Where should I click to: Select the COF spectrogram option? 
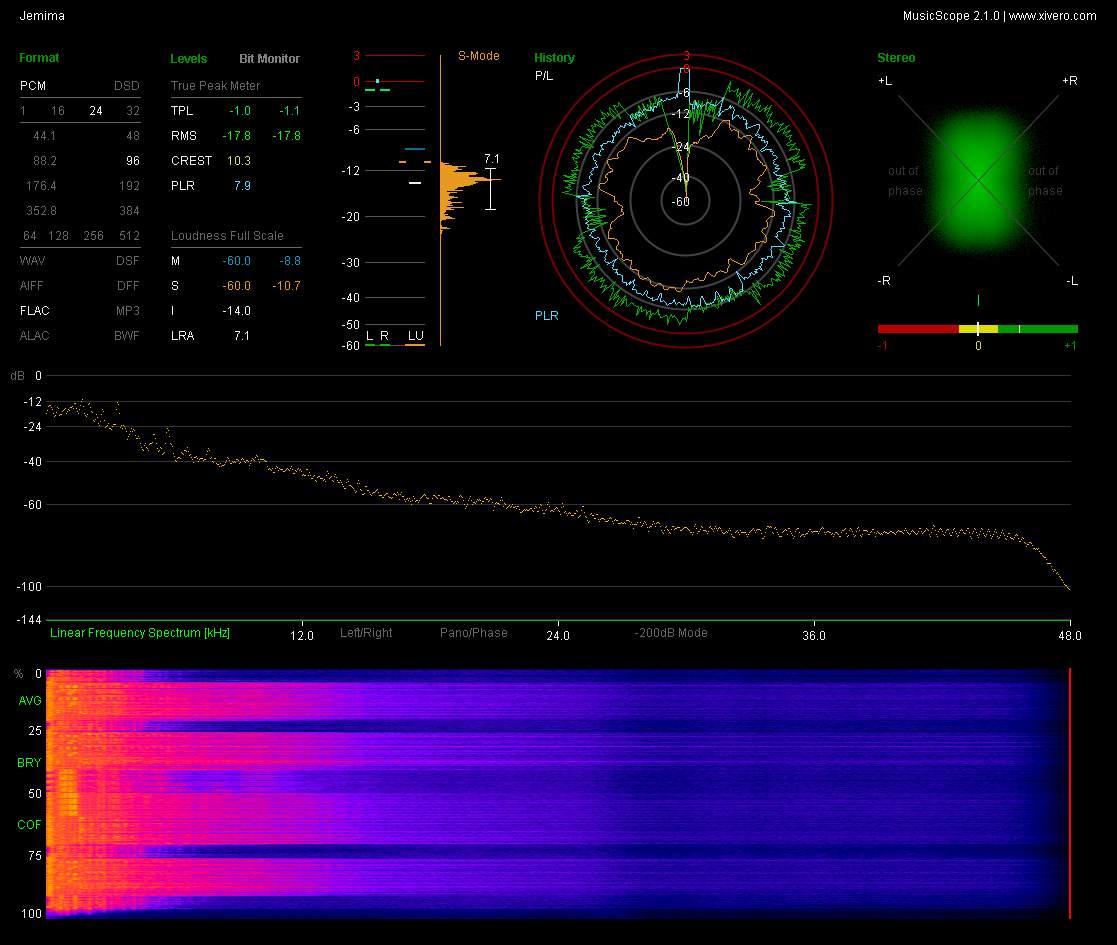pyautogui.click(x=29, y=825)
